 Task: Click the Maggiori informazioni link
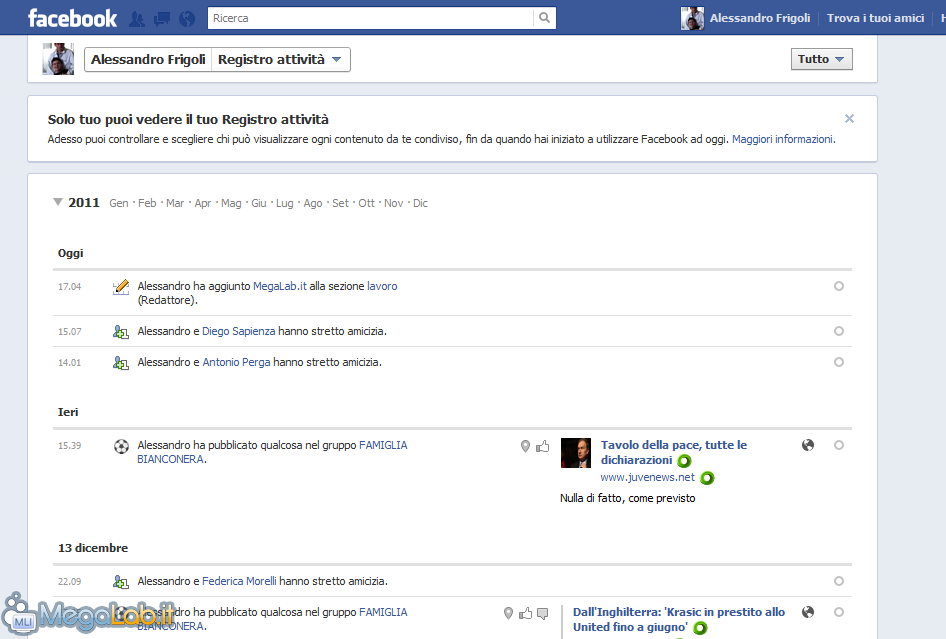[783, 139]
